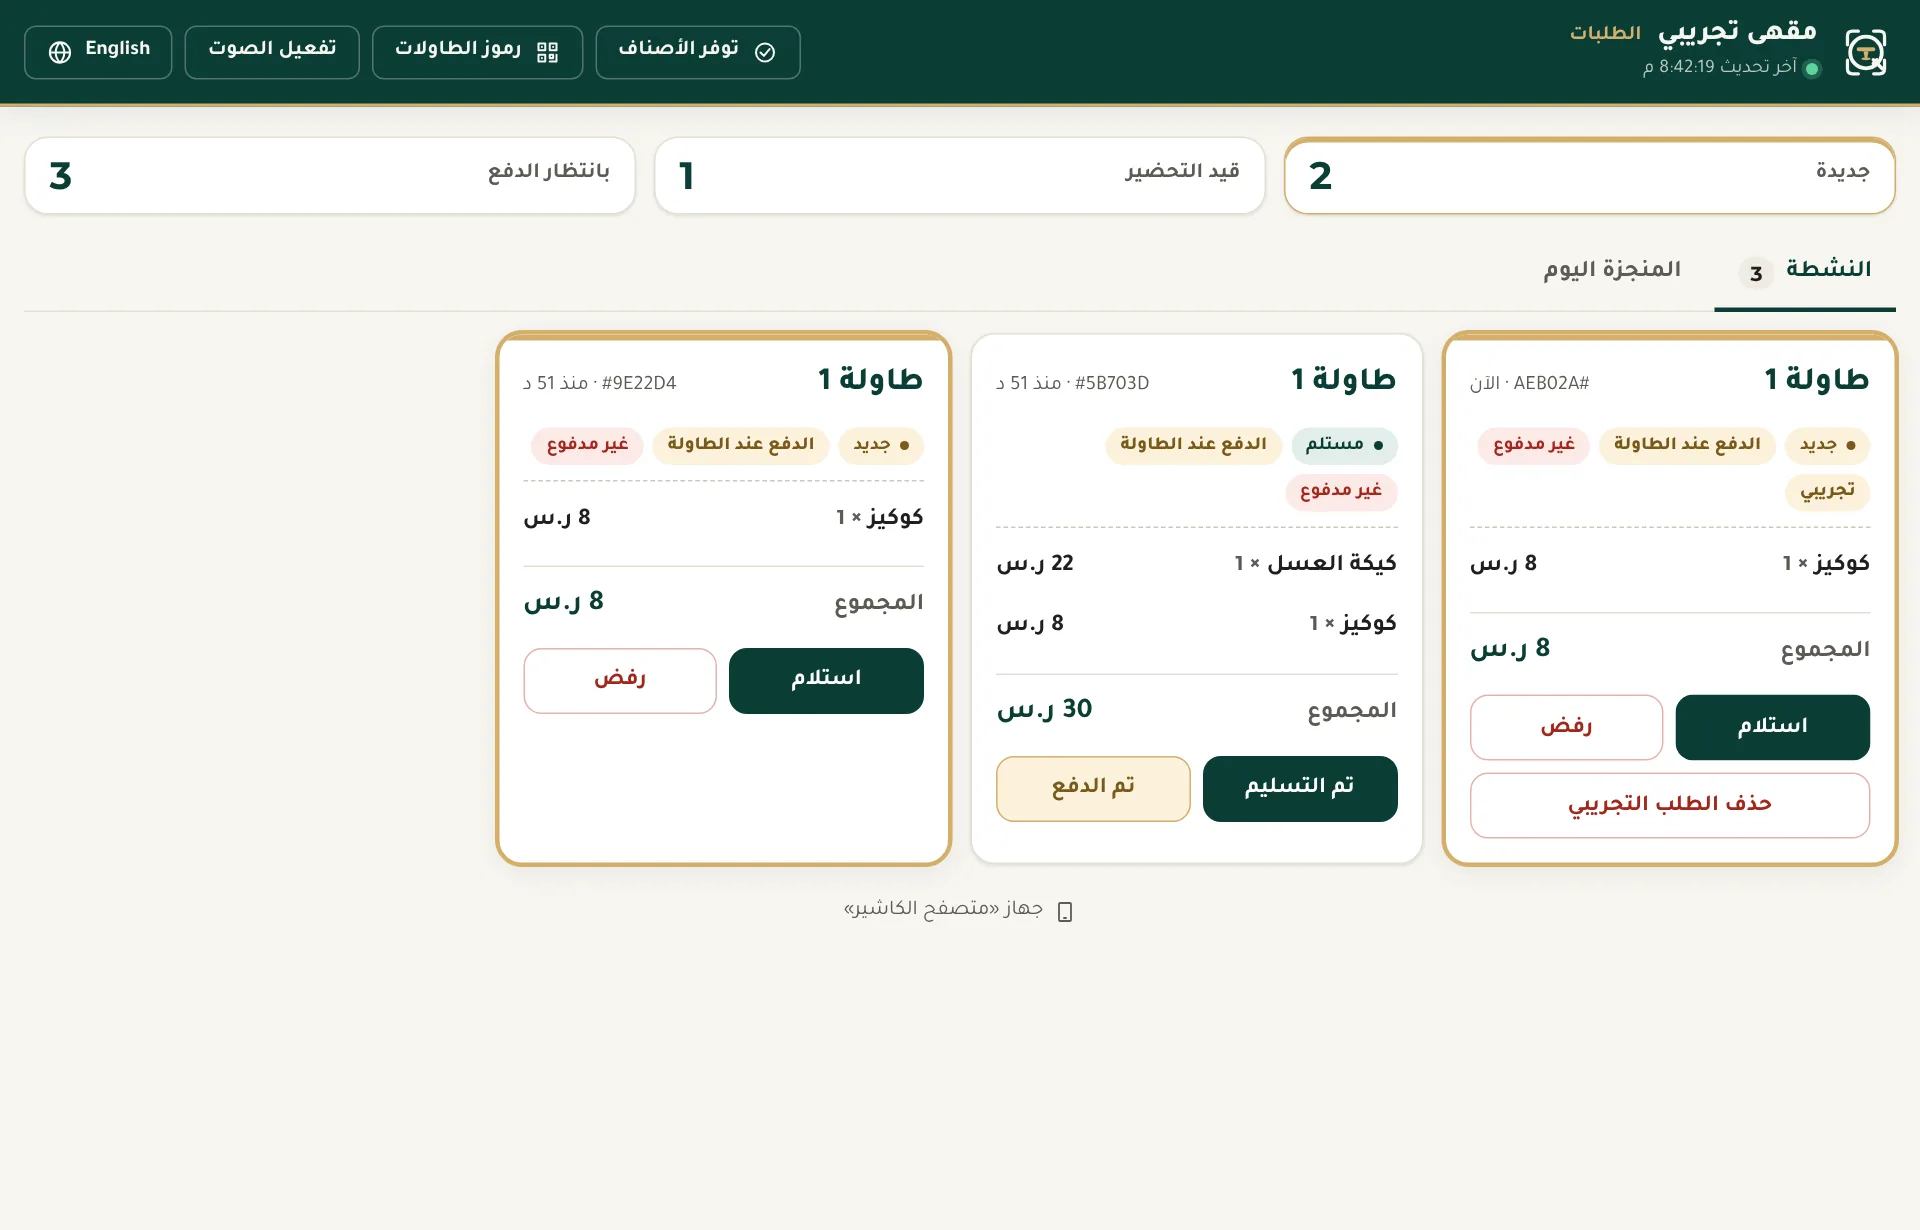Click the مستلم status badge on order #5B703D
The image size is (1920, 1230).
pos(1344,445)
